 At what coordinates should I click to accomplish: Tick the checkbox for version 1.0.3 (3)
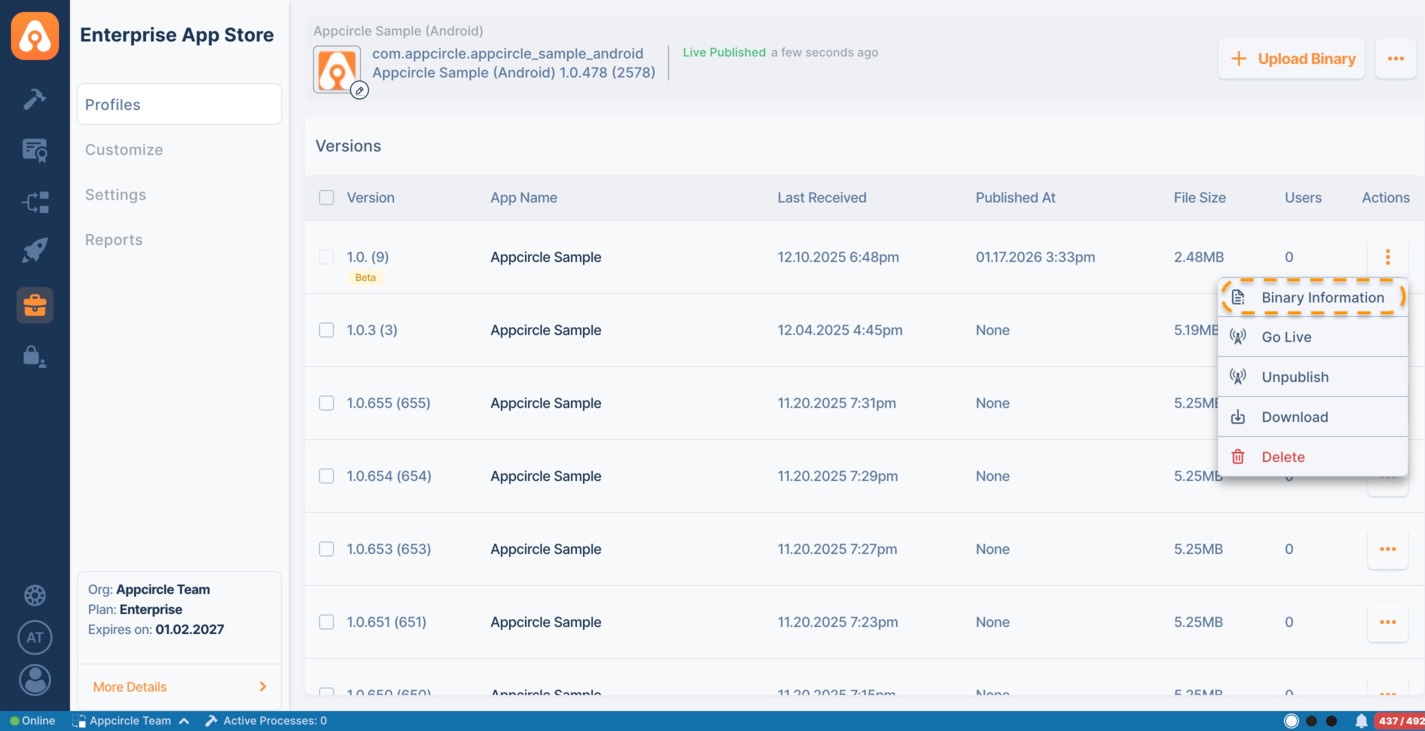(326, 330)
